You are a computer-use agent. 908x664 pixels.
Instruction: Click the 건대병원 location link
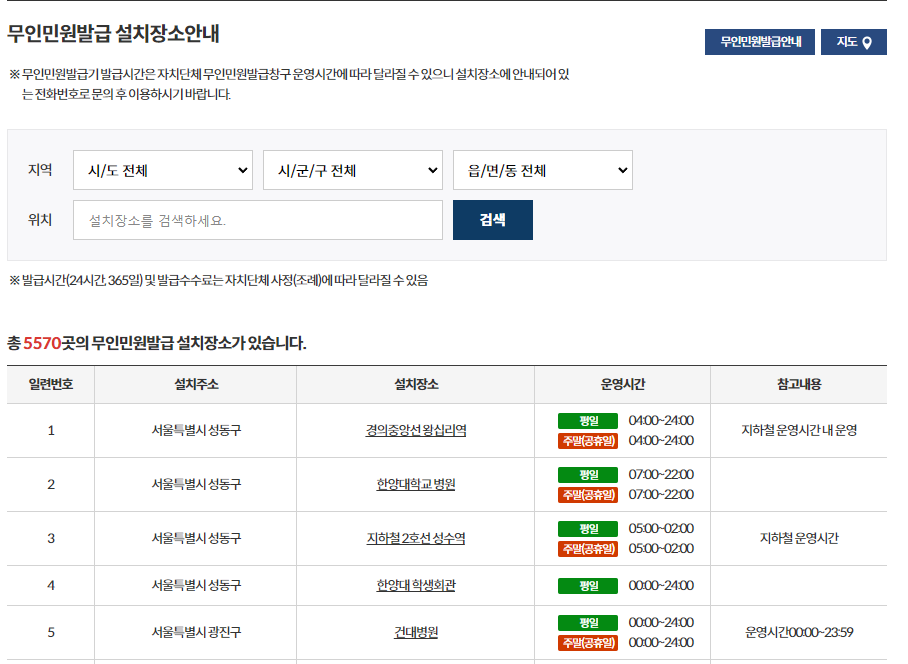tap(414, 632)
